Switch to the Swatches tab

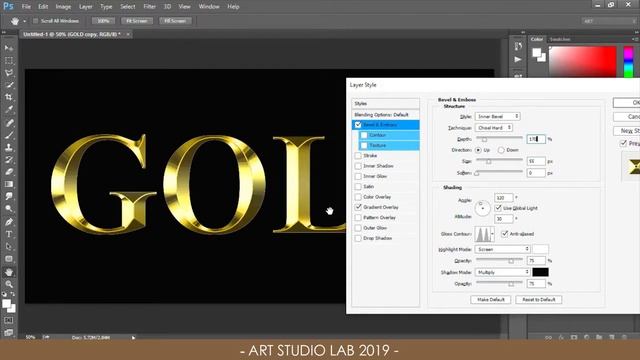pyautogui.click(x=560, y=39)
